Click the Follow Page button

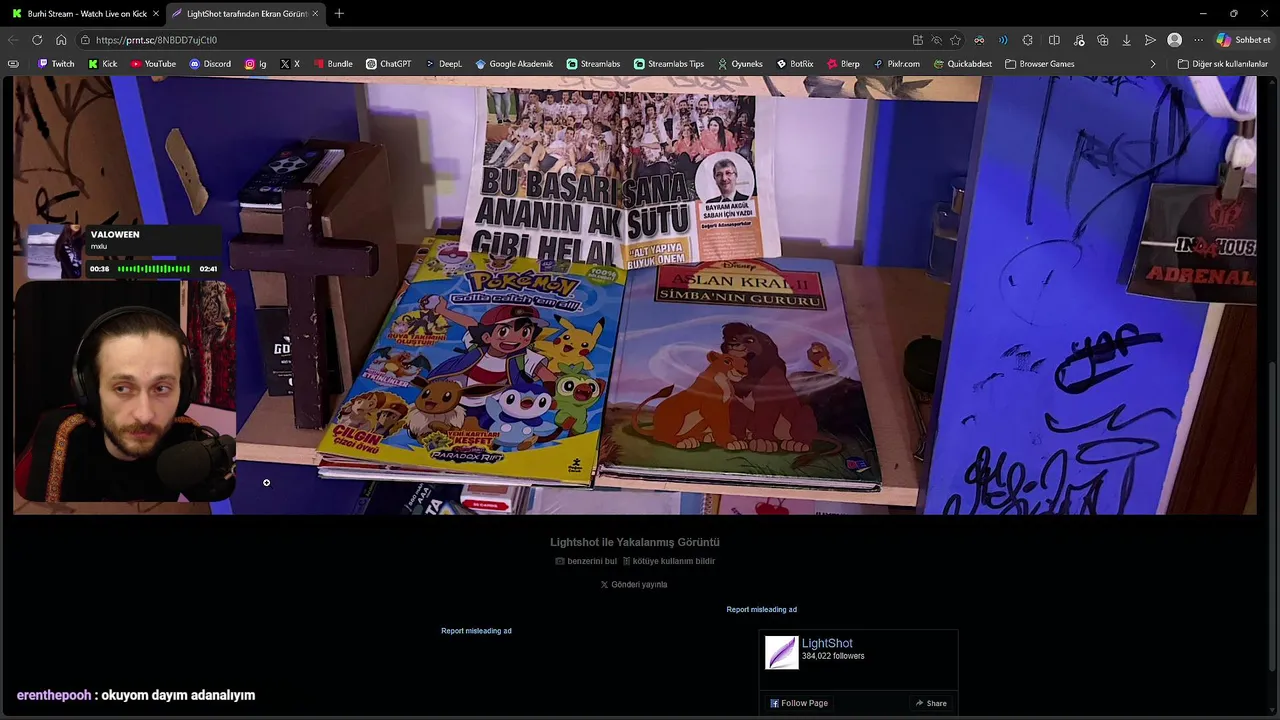pyautogui.click(x=799, y=703)
